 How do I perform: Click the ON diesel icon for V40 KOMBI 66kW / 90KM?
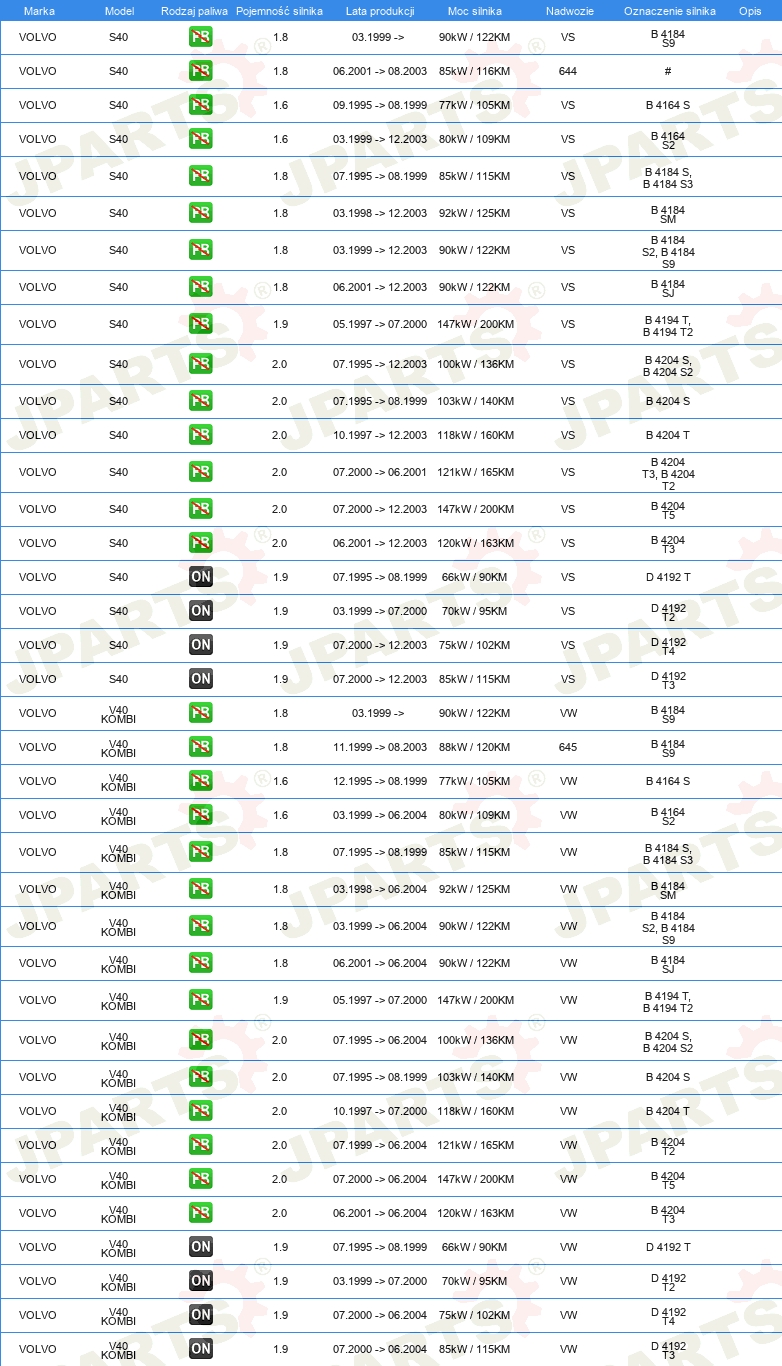[200, 1247]
